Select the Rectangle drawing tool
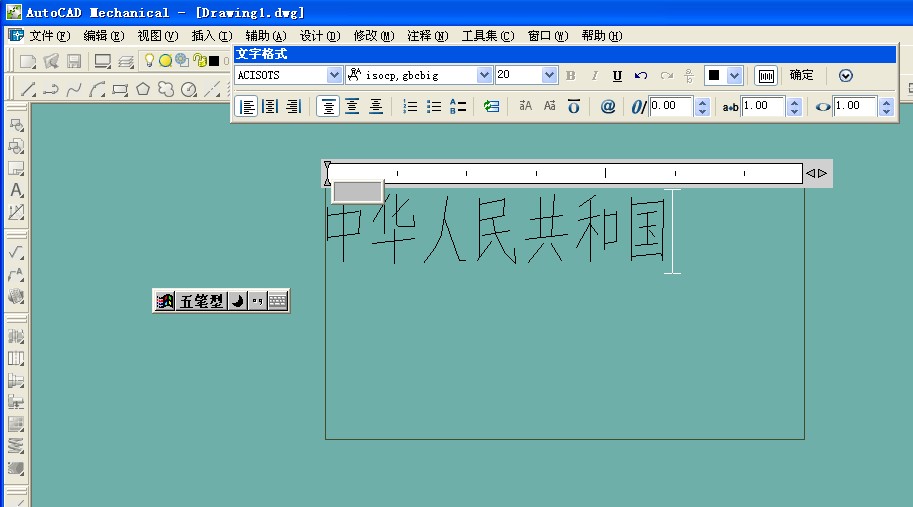The image size is (913, 507). [120, 90]
